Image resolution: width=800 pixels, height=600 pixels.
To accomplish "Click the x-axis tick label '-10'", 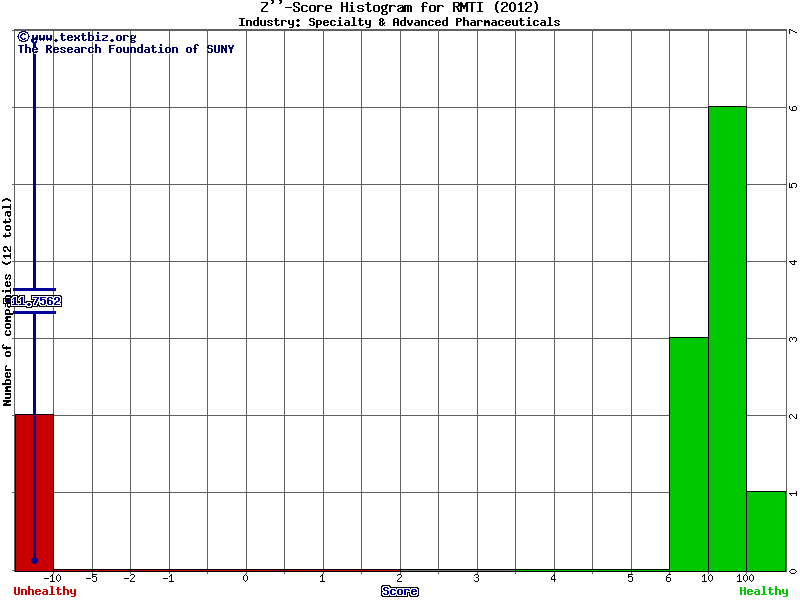I will (53, 578).
